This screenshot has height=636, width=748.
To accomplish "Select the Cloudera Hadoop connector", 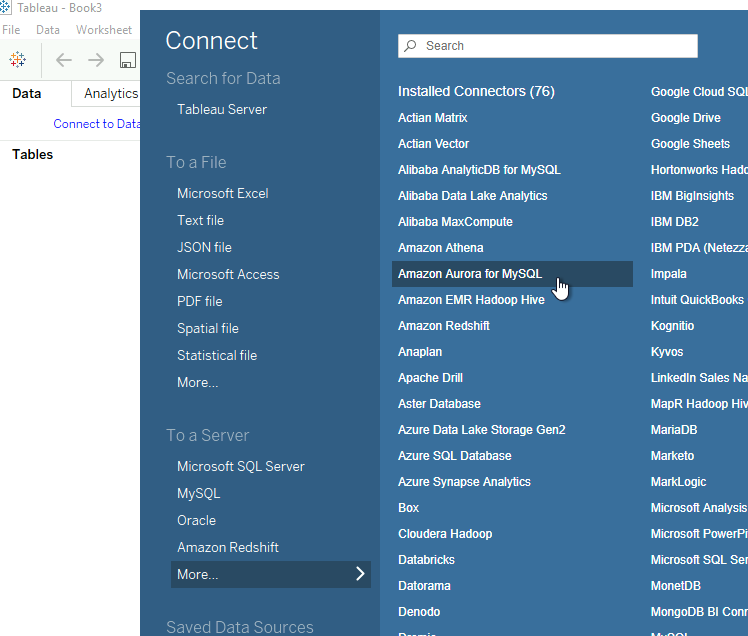I will [x=445, y=534].
